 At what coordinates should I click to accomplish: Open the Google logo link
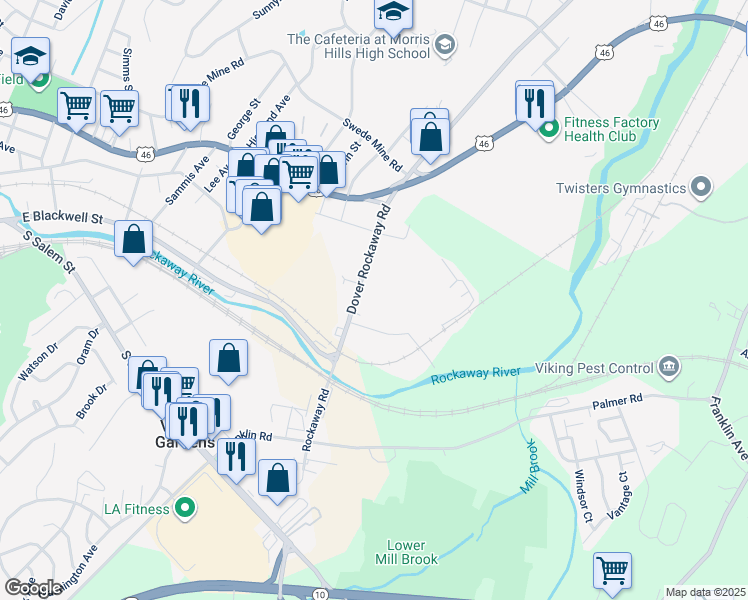33,587
